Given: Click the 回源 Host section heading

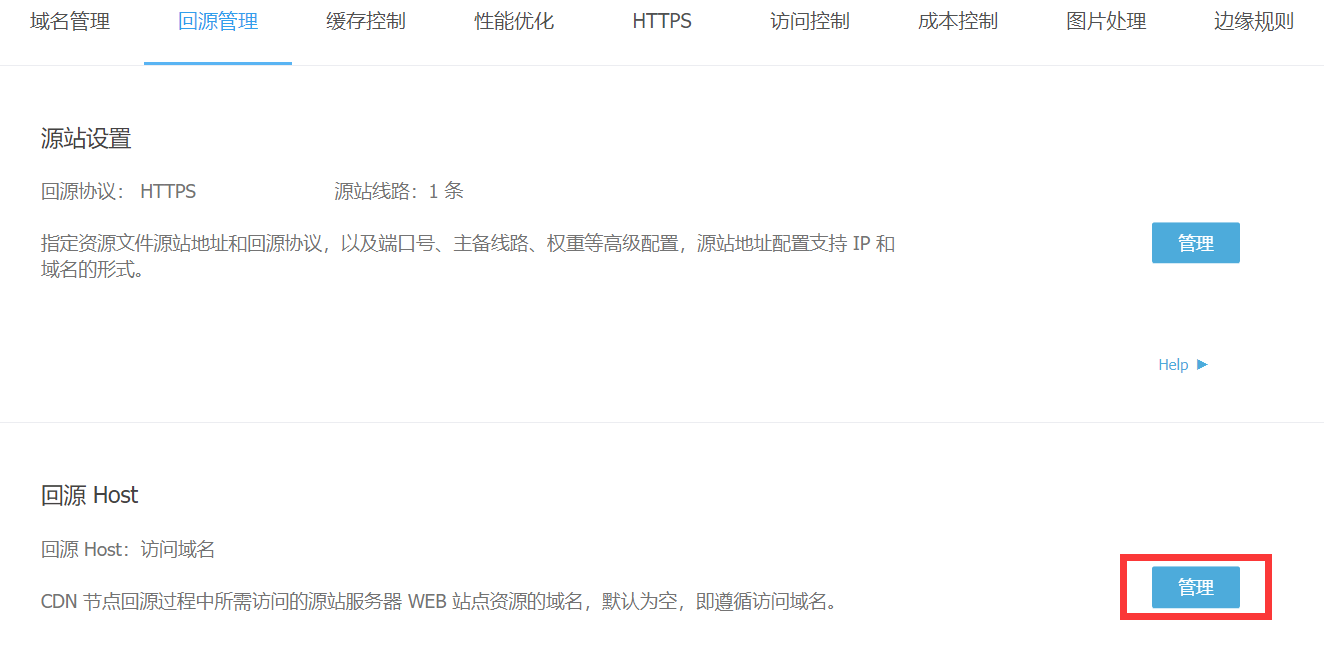Looking at the screenshot, I should pos(90,495).
